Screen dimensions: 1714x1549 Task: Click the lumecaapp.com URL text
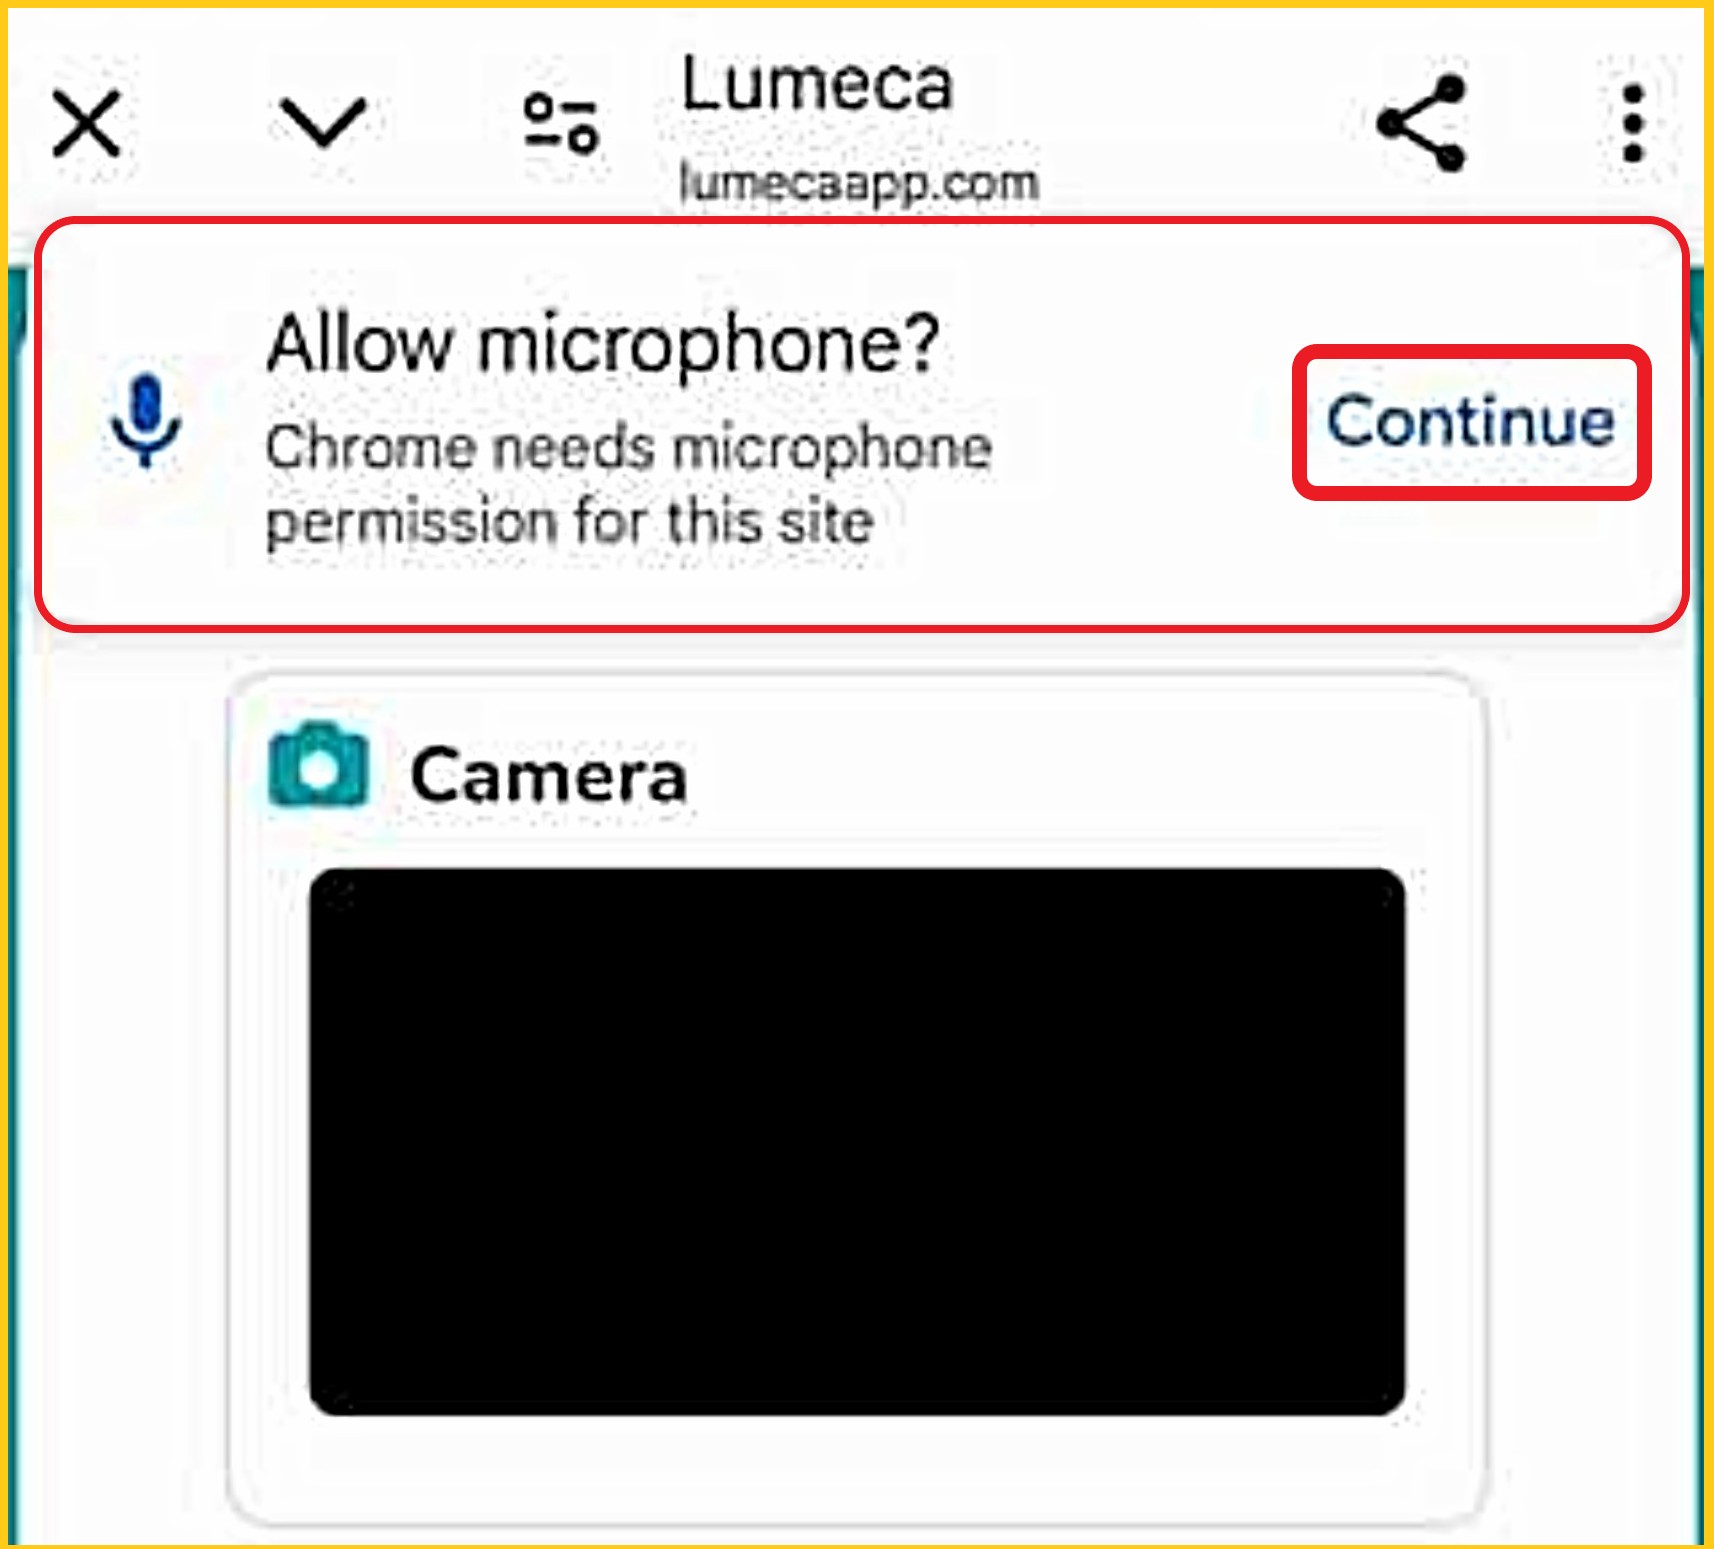coord(859,183)
